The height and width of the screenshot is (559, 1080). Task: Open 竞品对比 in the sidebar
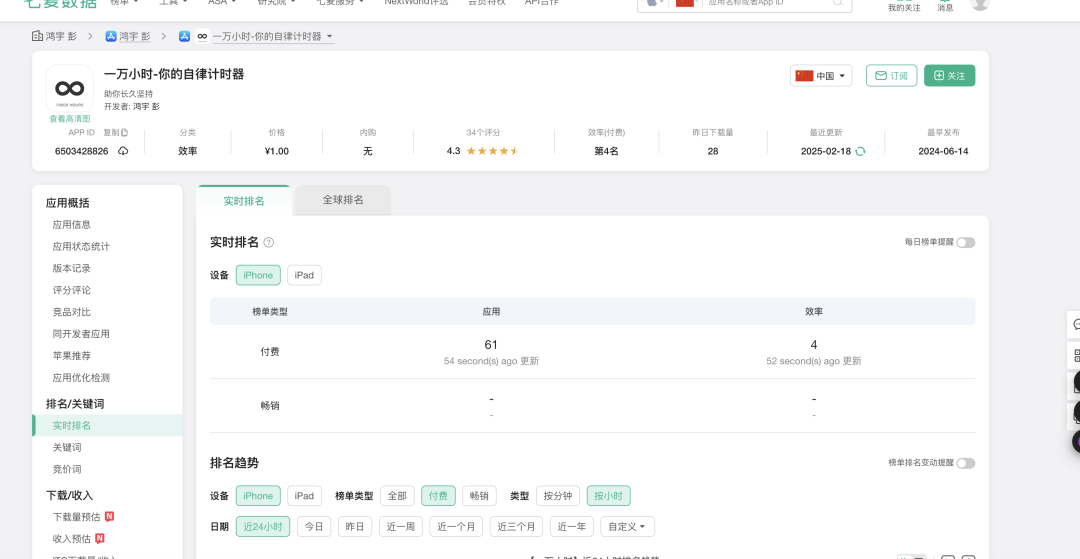coord(72,312)
